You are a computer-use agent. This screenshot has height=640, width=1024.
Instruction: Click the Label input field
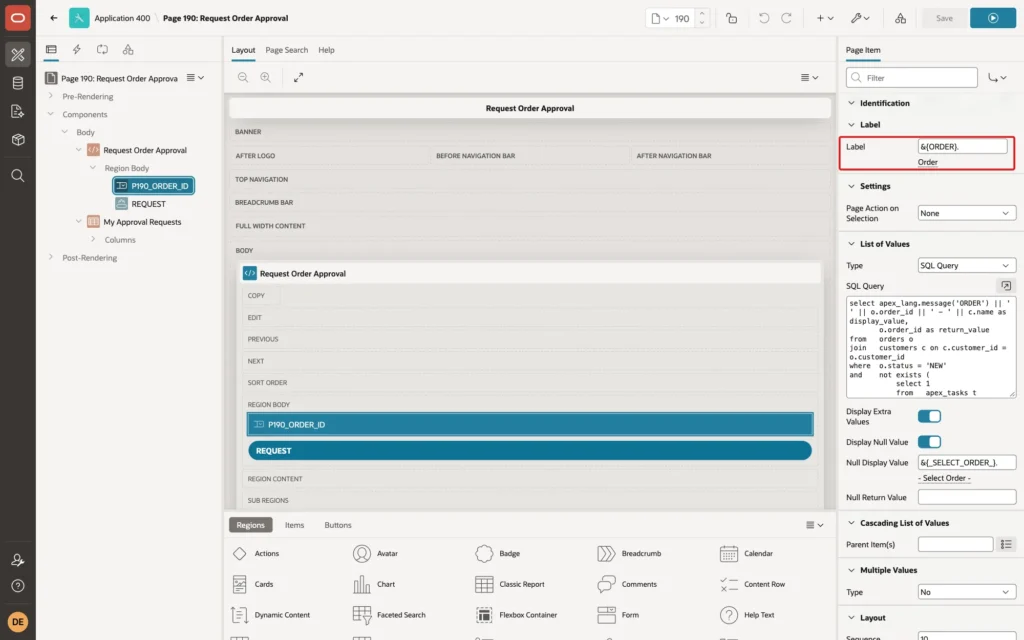[963, 146]
